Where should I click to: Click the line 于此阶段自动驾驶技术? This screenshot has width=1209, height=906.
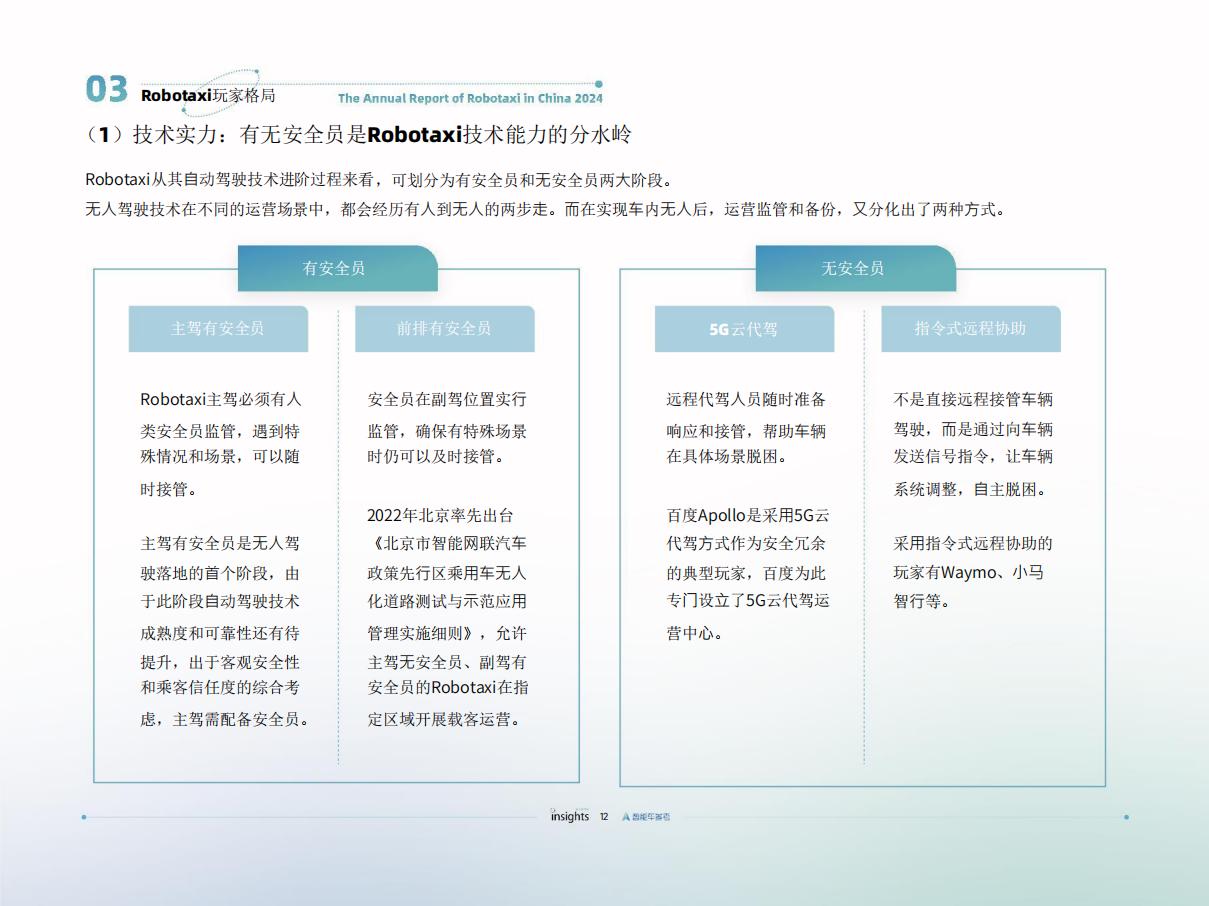[x=220, y=602]
